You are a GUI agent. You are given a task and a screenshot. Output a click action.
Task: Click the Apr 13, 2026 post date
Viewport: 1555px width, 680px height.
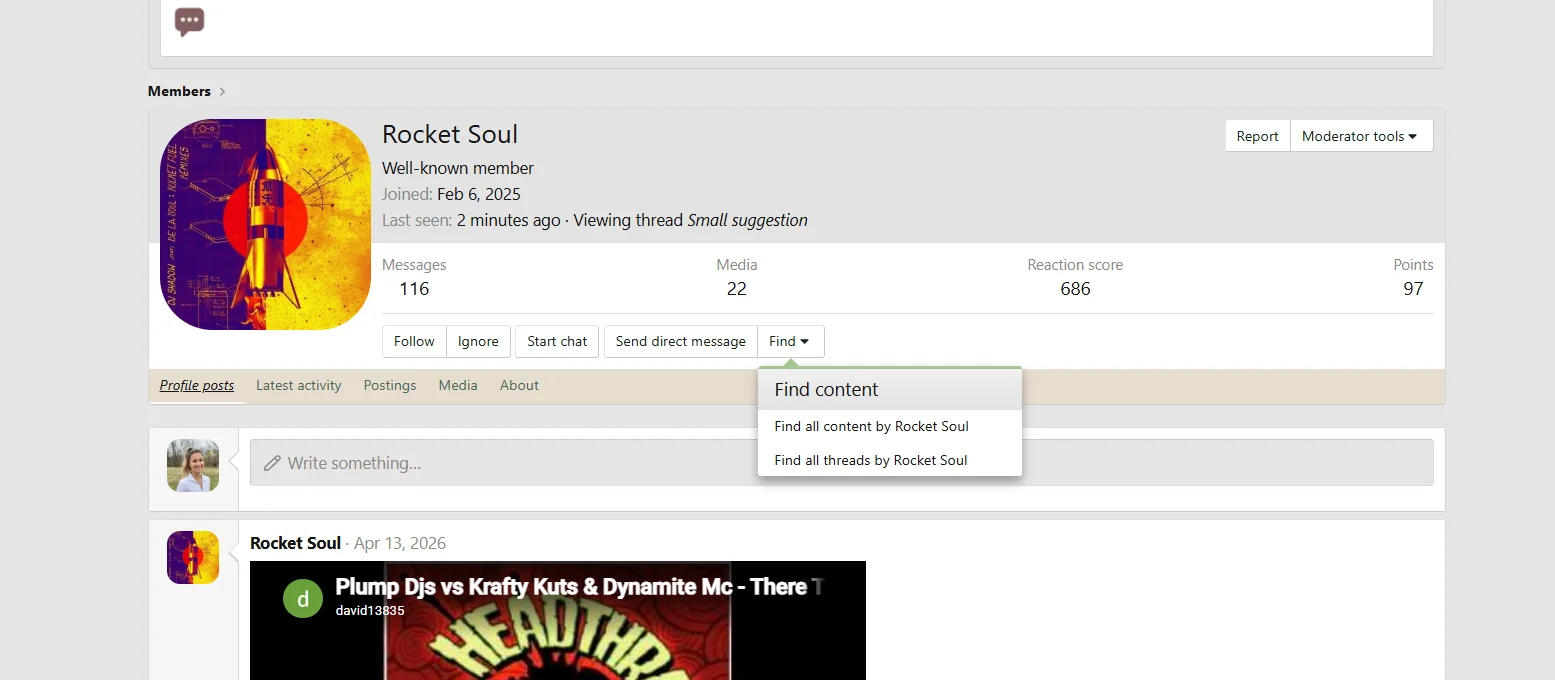point(400,543)
